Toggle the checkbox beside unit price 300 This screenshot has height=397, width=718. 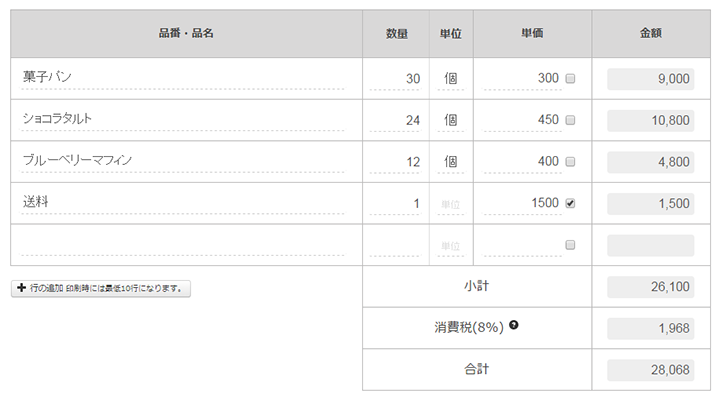point(570,79)
